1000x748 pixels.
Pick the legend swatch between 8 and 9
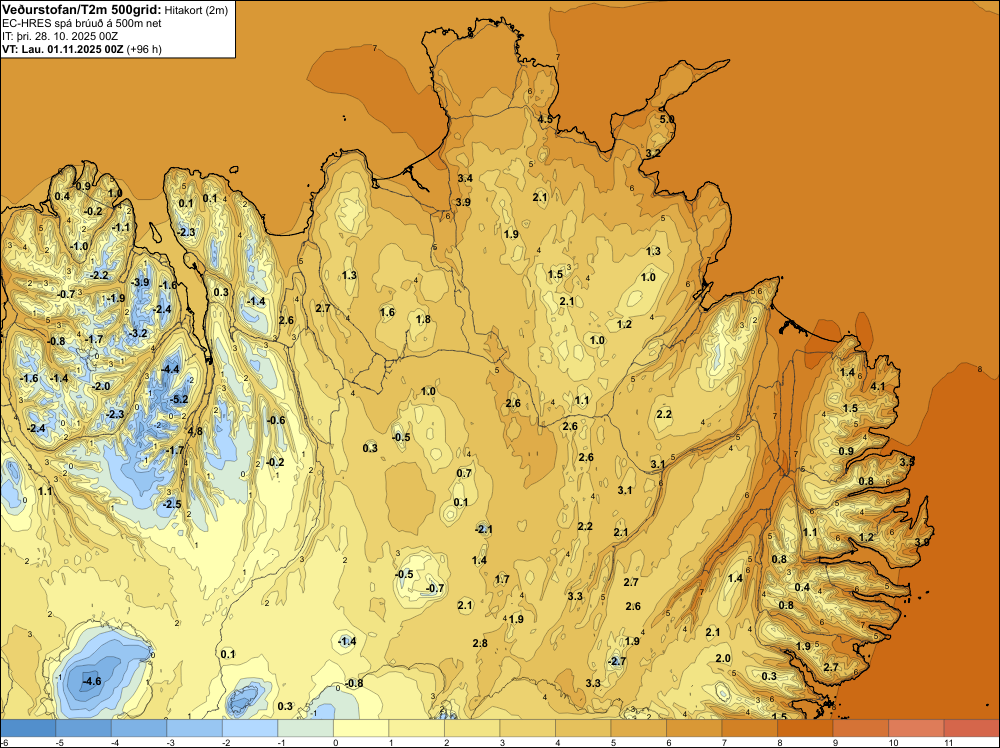(805, 728)
